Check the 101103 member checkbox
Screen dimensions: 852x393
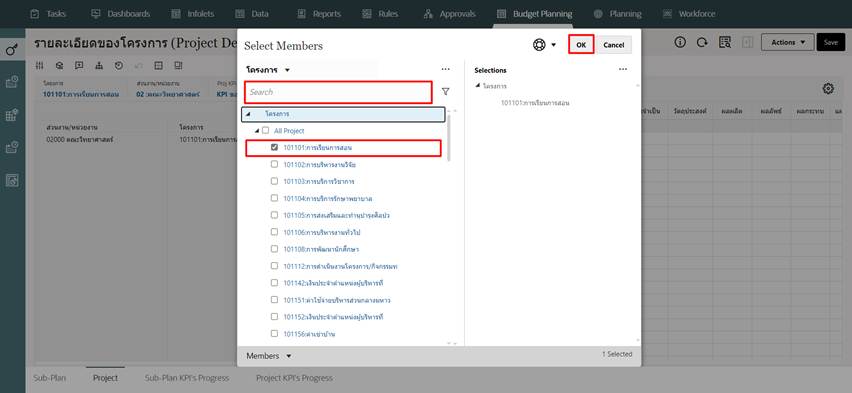click(x=274, y=181)
